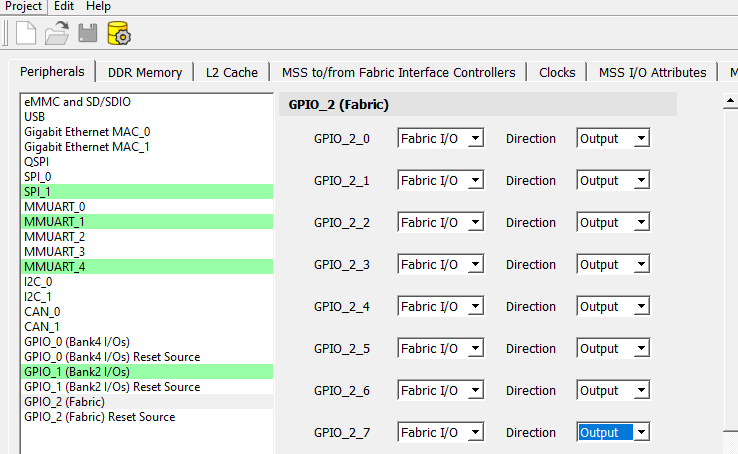Select SPI_1 in the peripherals list

tap(38, 191)
